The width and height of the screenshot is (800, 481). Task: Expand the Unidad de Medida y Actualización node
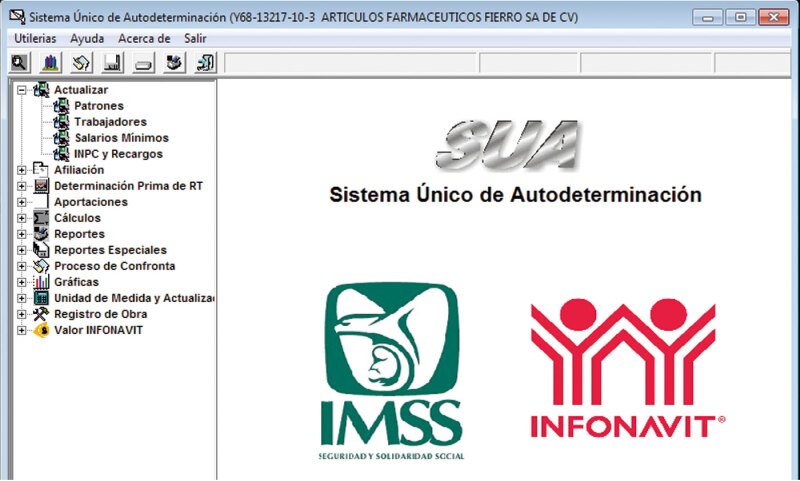pyautogui.click(x=21, y=298)
